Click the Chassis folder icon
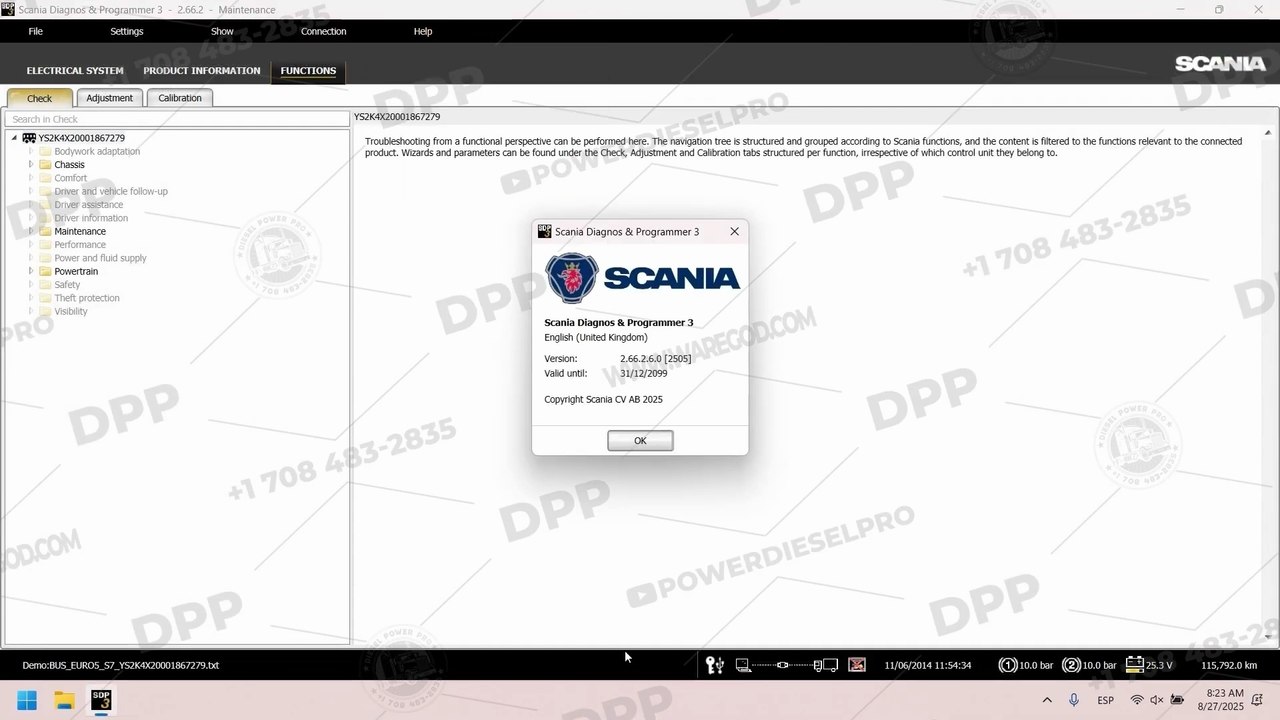1280x720 pixels. click(x=44, y=165)
